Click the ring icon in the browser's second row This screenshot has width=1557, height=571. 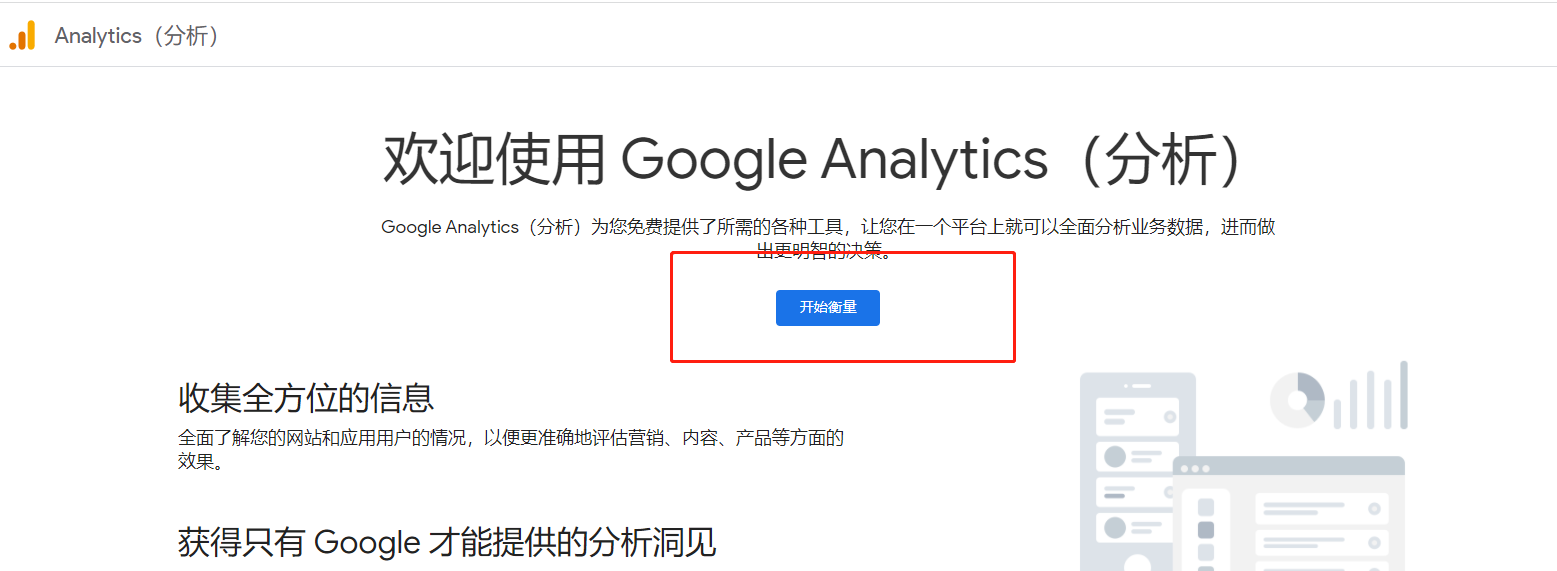[1373, 542]
